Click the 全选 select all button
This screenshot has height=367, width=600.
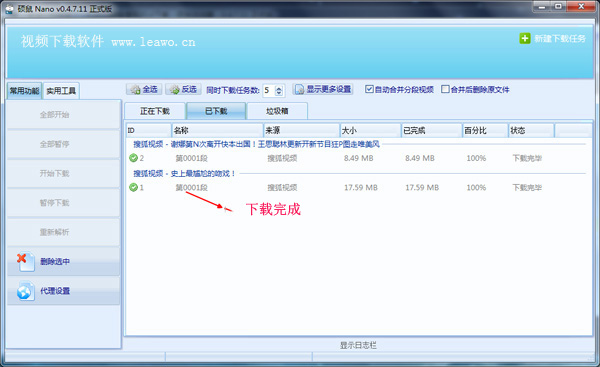tap(144, 90)
